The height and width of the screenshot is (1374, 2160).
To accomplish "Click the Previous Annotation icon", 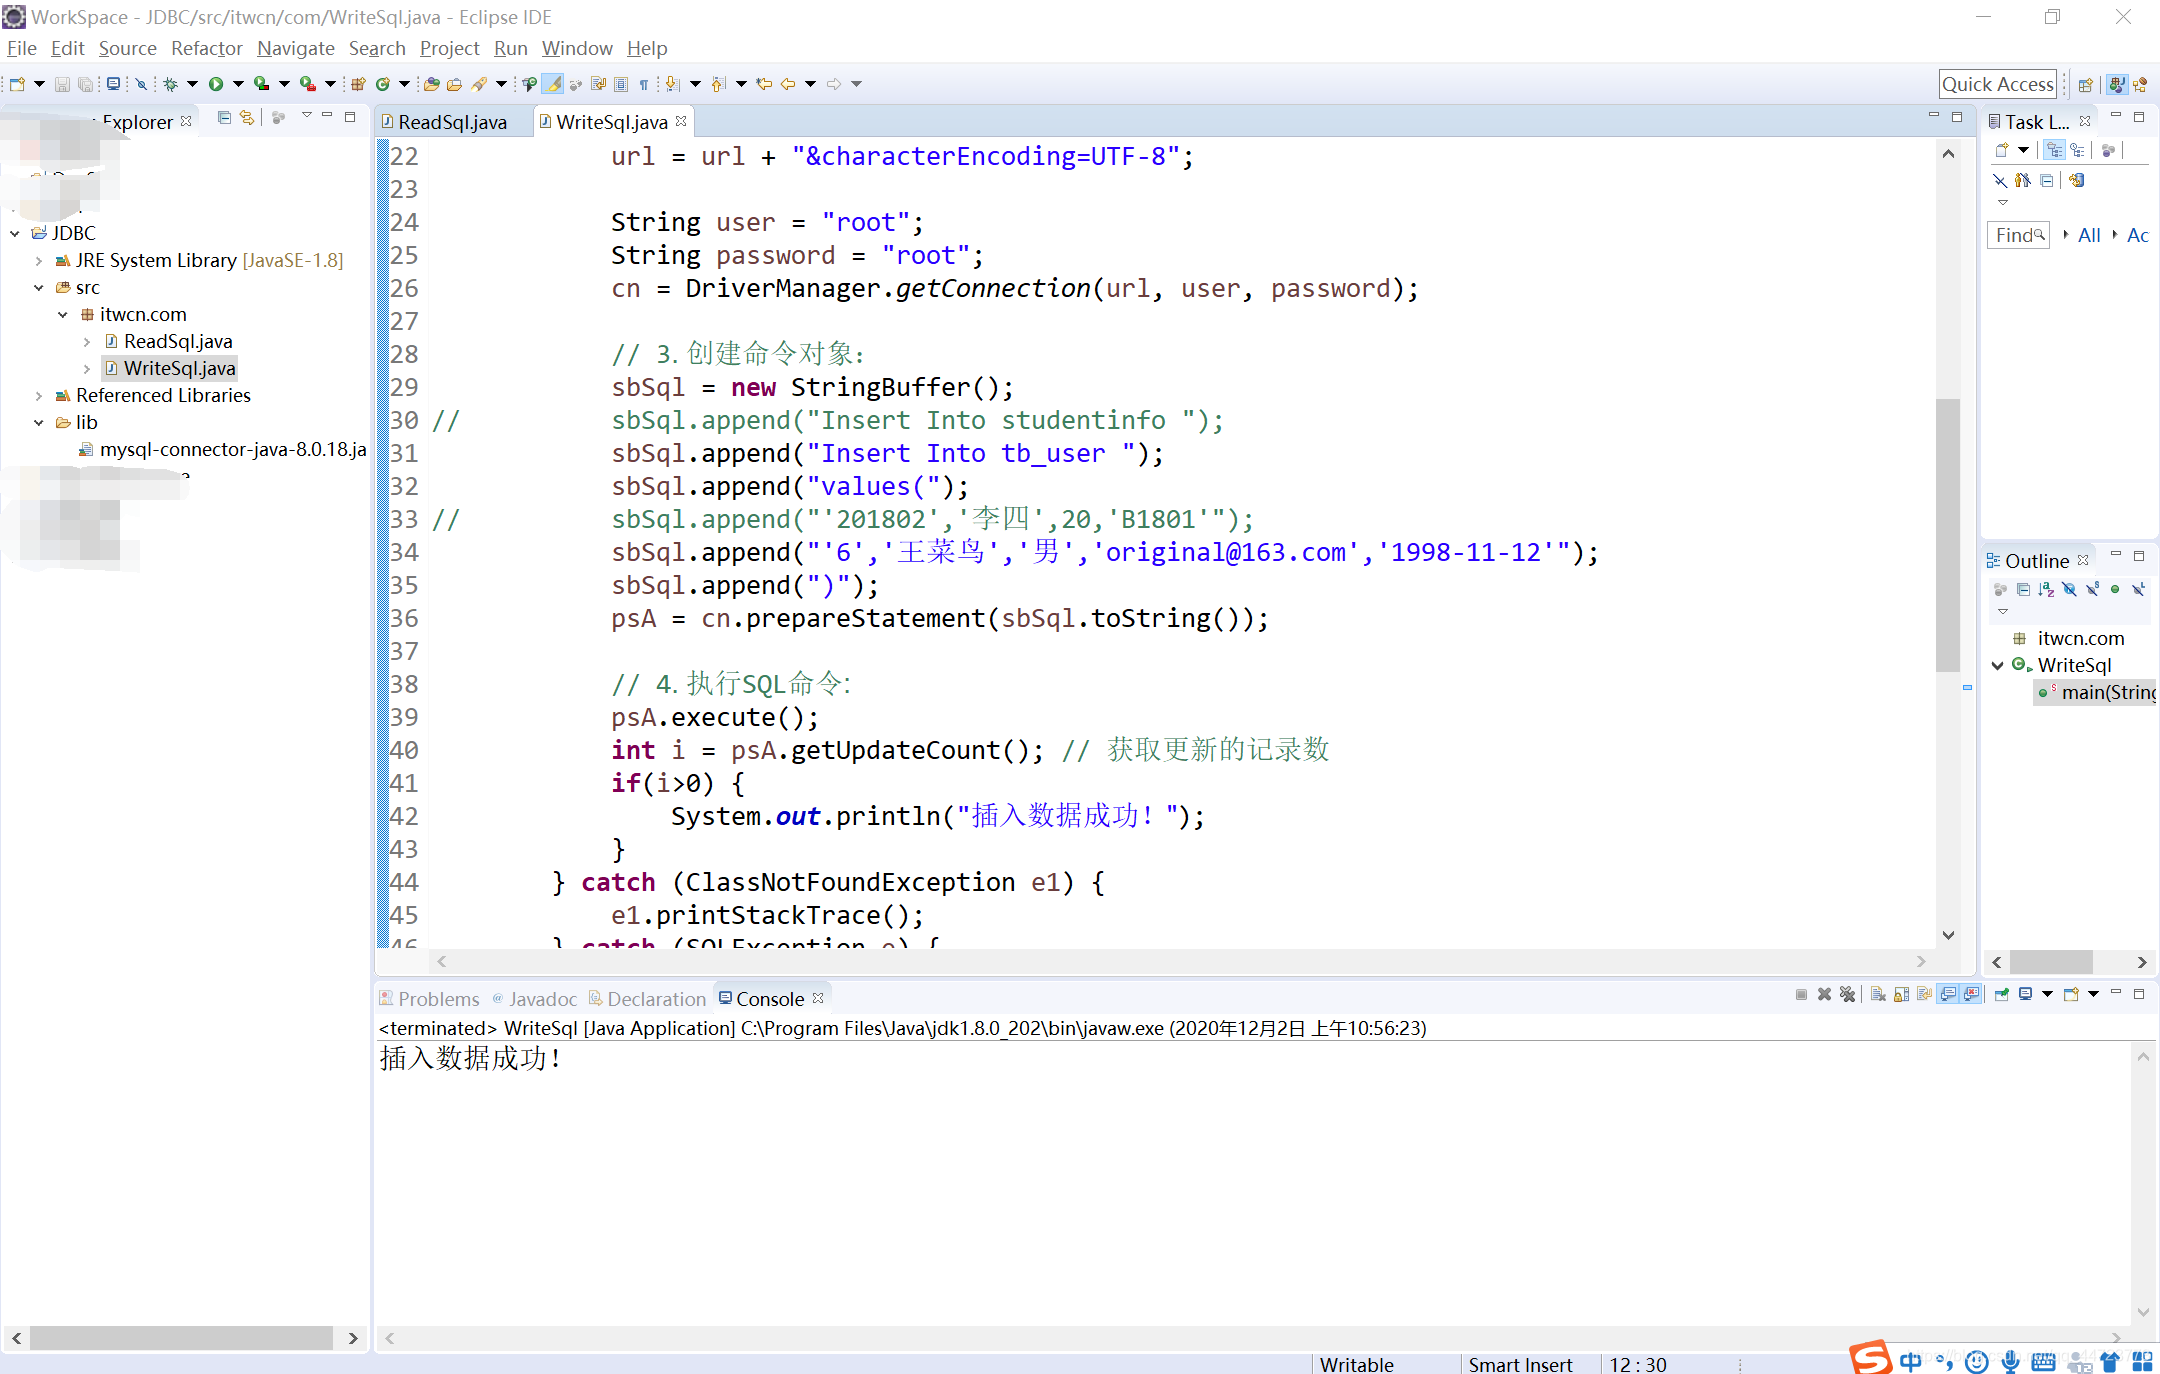I will tap(718, 84).
